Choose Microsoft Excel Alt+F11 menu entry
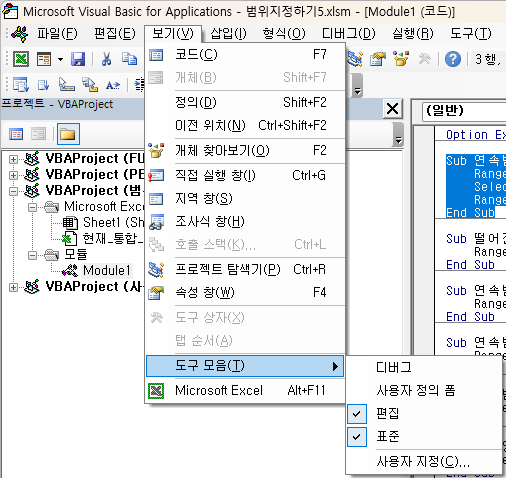 [245, 390]
